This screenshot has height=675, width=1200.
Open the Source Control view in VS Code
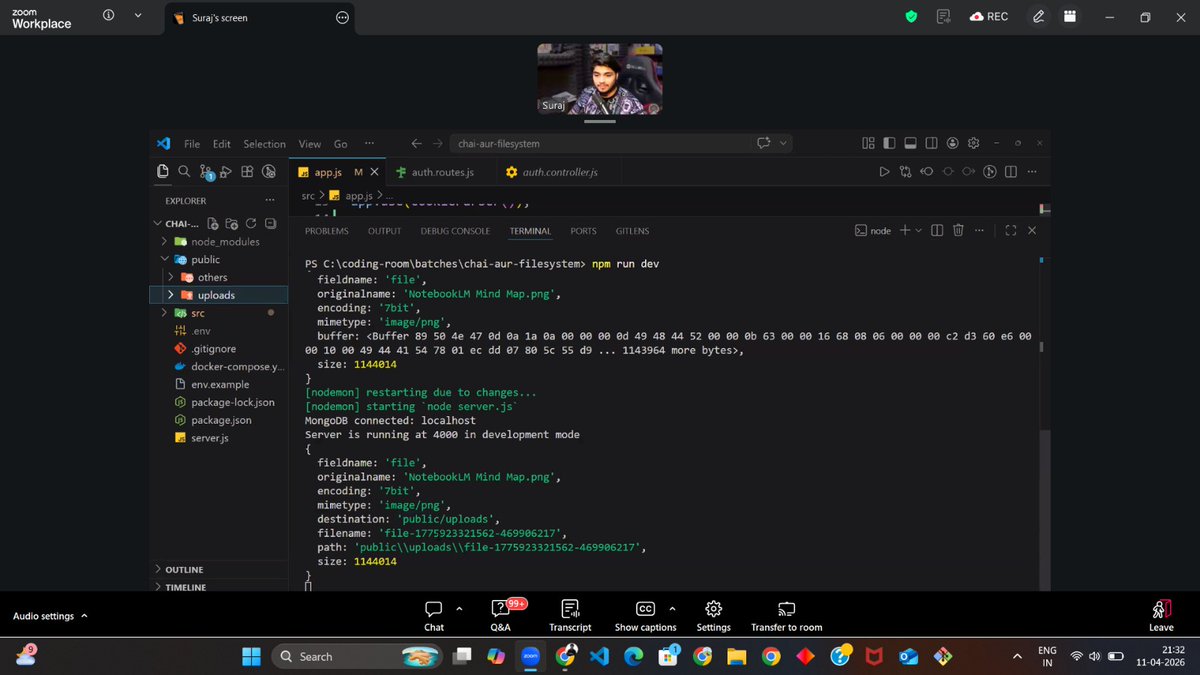click(206, 172)
